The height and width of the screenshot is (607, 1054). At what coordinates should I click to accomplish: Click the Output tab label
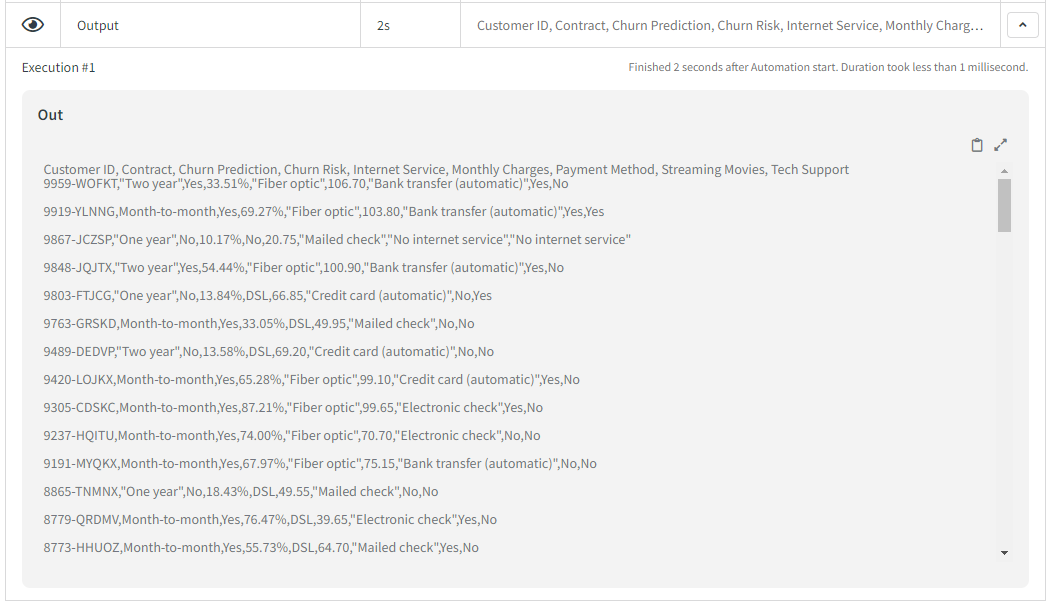(x=96, y=24)
